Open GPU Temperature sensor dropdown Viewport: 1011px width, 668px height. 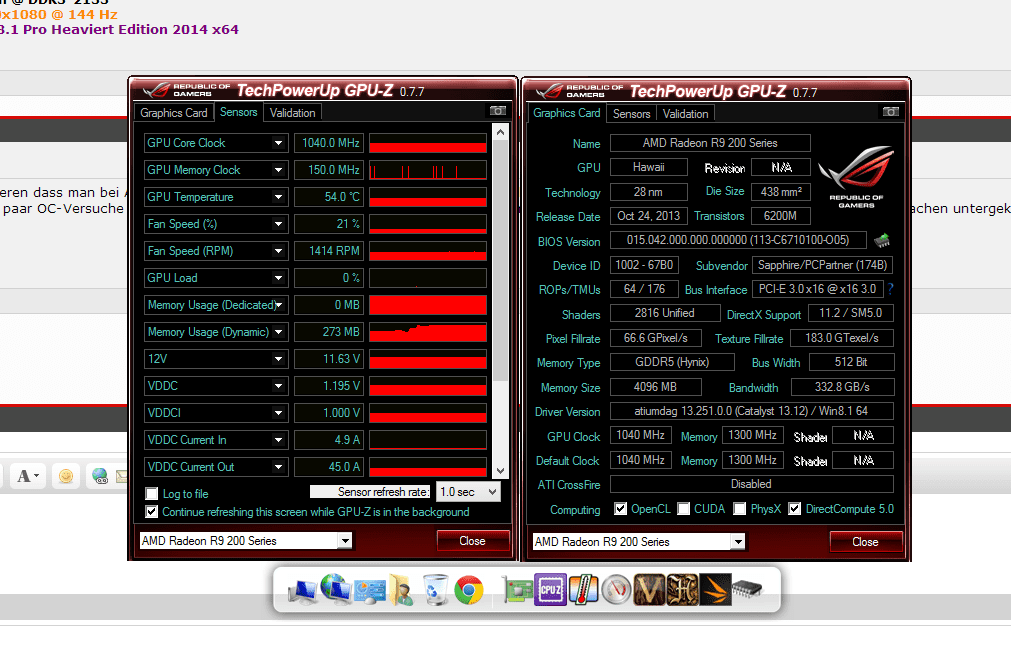point(279,197)
